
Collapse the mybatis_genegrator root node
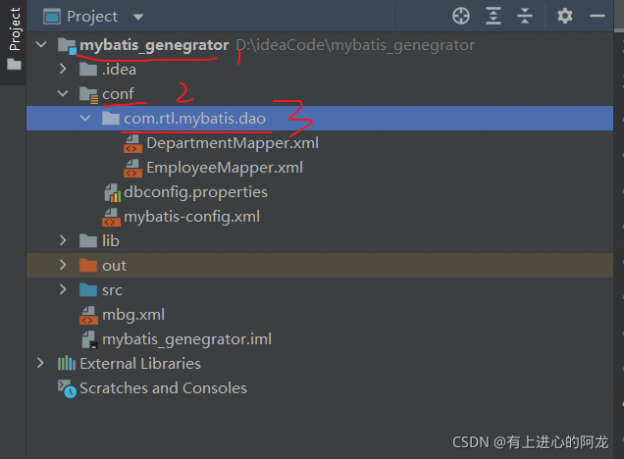click(41, 46)
